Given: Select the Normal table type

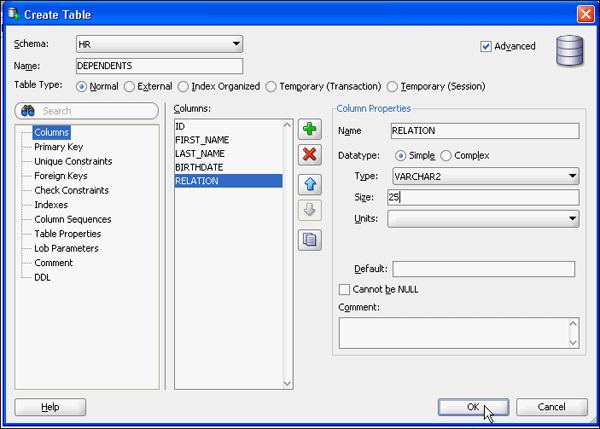Looking at the screenshot, I should coord(81,86).
